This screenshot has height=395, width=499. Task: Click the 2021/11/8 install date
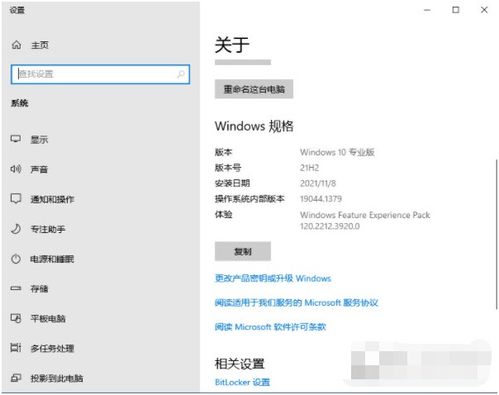pyautogui.click(x=318, y=183)
